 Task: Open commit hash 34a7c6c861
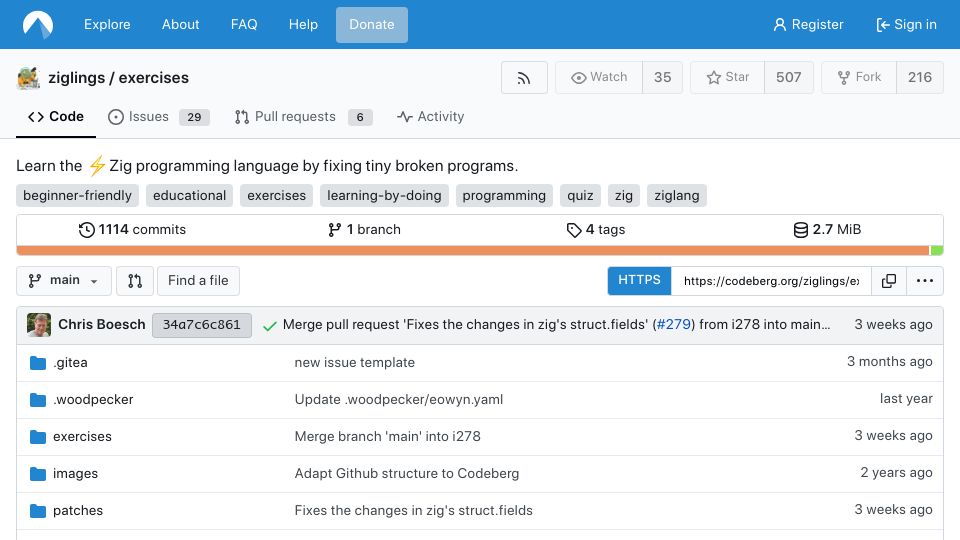coord(201,325)
